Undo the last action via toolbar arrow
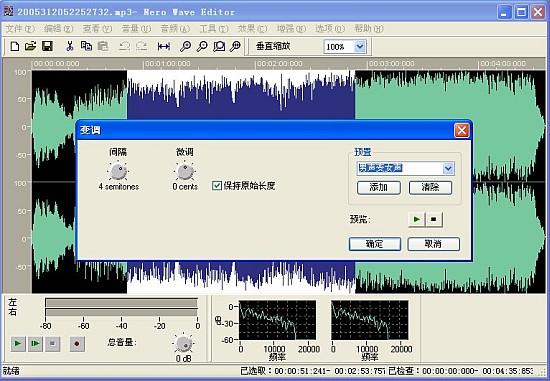 pyautogui.click(x=125, y=46)
